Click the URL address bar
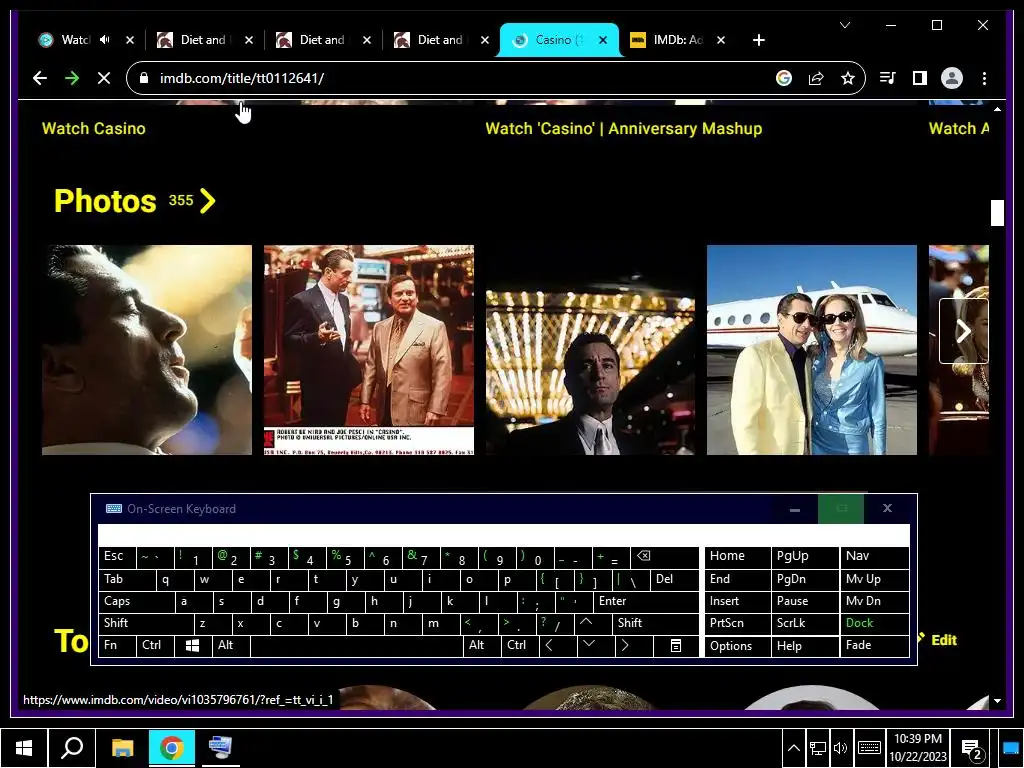 click(x=457, y=78)
